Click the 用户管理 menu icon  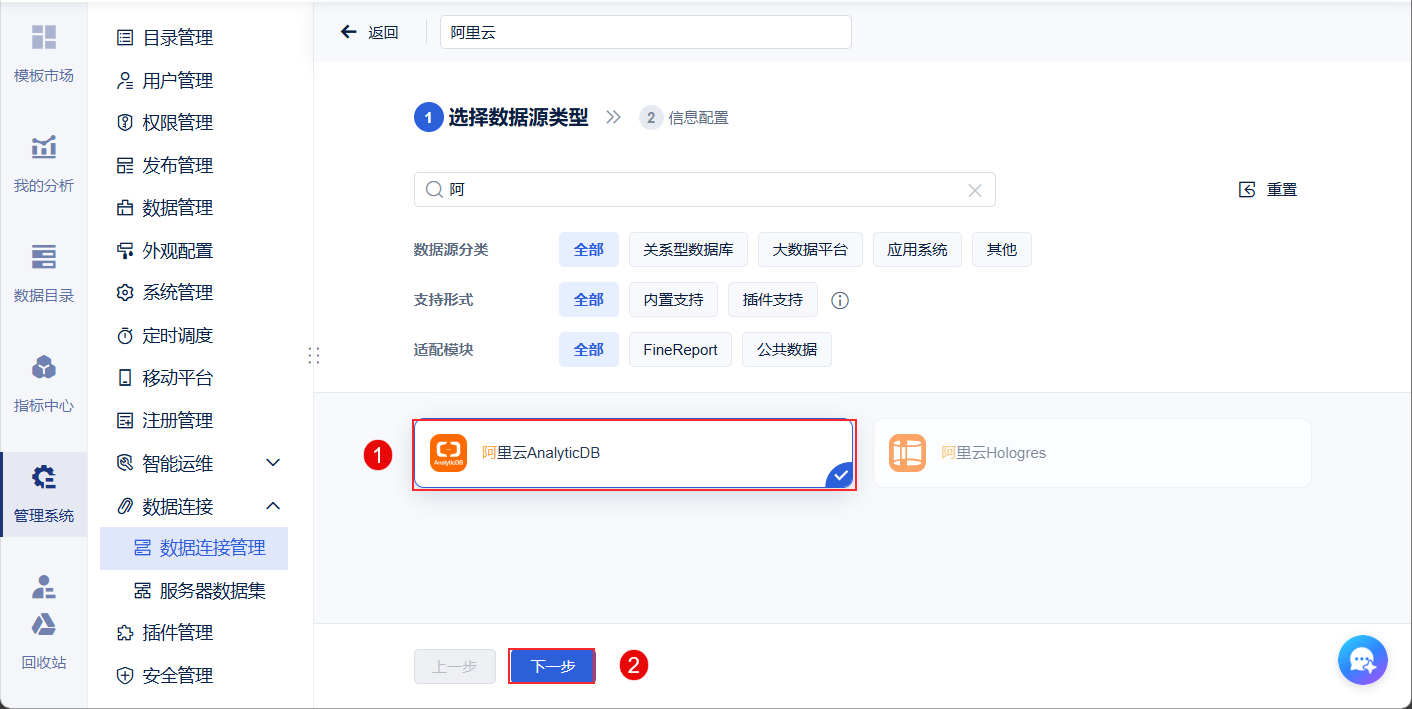point(125,81)
